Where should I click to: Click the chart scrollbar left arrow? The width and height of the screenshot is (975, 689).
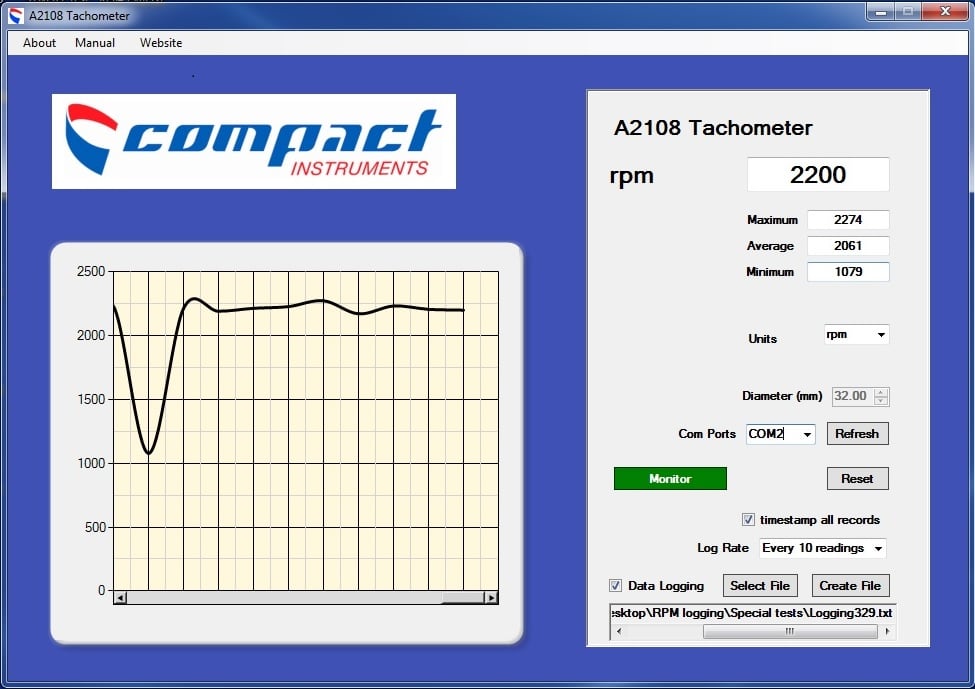pos(121,598)
